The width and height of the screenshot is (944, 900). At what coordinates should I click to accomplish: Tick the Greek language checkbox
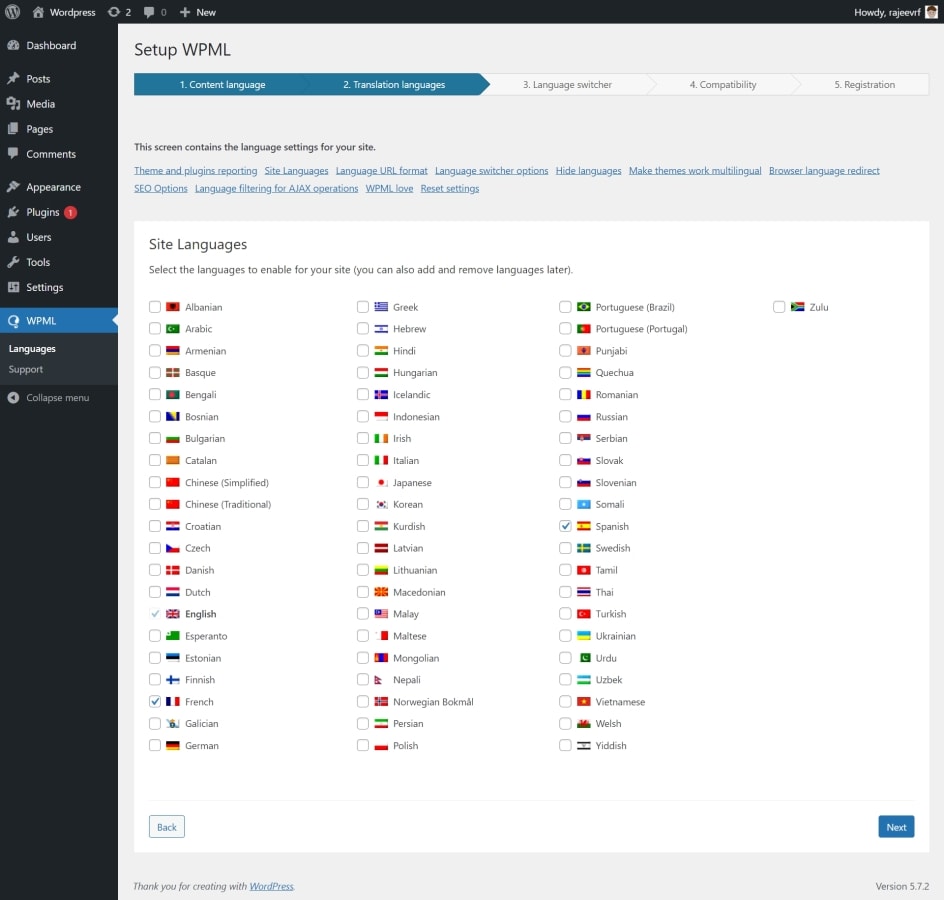[x=362, y=307]
